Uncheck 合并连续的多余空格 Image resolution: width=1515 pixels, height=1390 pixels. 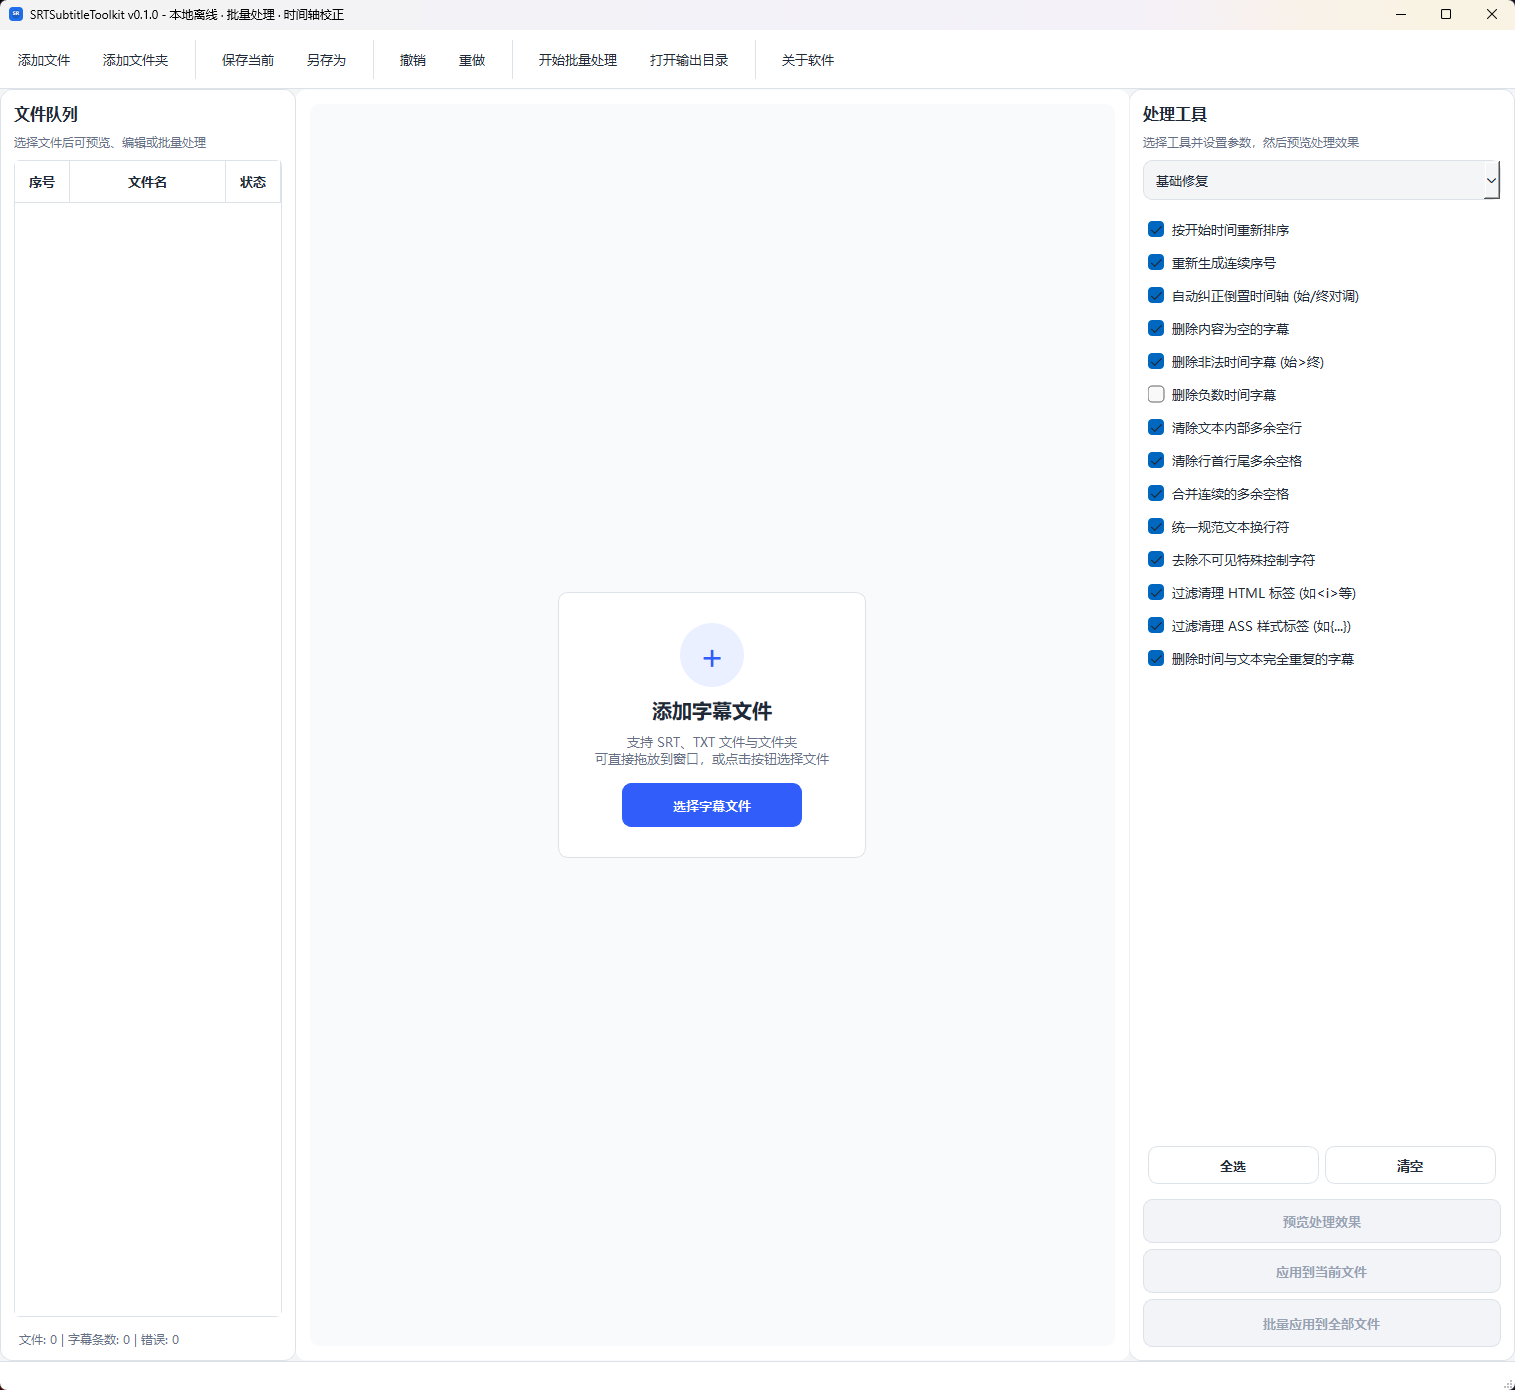click(1156, 493)
